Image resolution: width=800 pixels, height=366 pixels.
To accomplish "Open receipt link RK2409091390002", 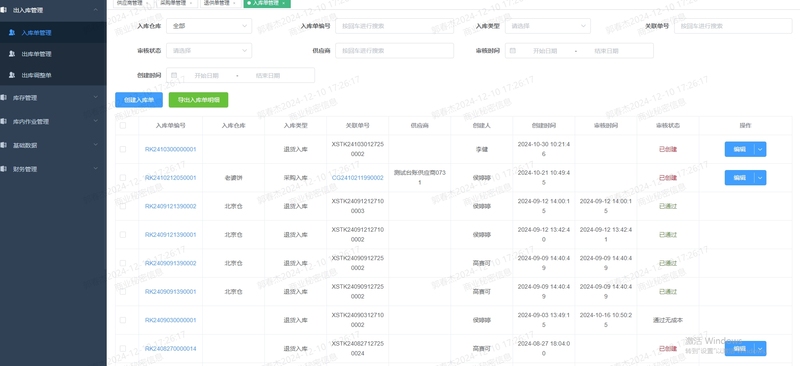I will tap(170, 263).
